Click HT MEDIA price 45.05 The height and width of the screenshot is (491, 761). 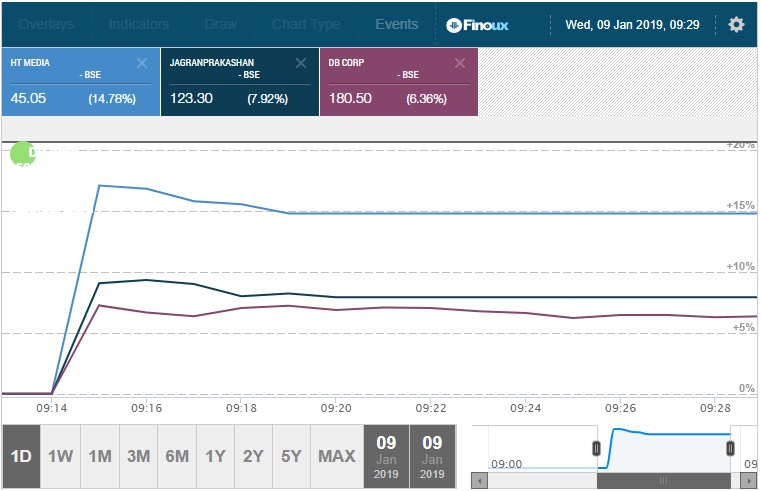coord(28,98)
